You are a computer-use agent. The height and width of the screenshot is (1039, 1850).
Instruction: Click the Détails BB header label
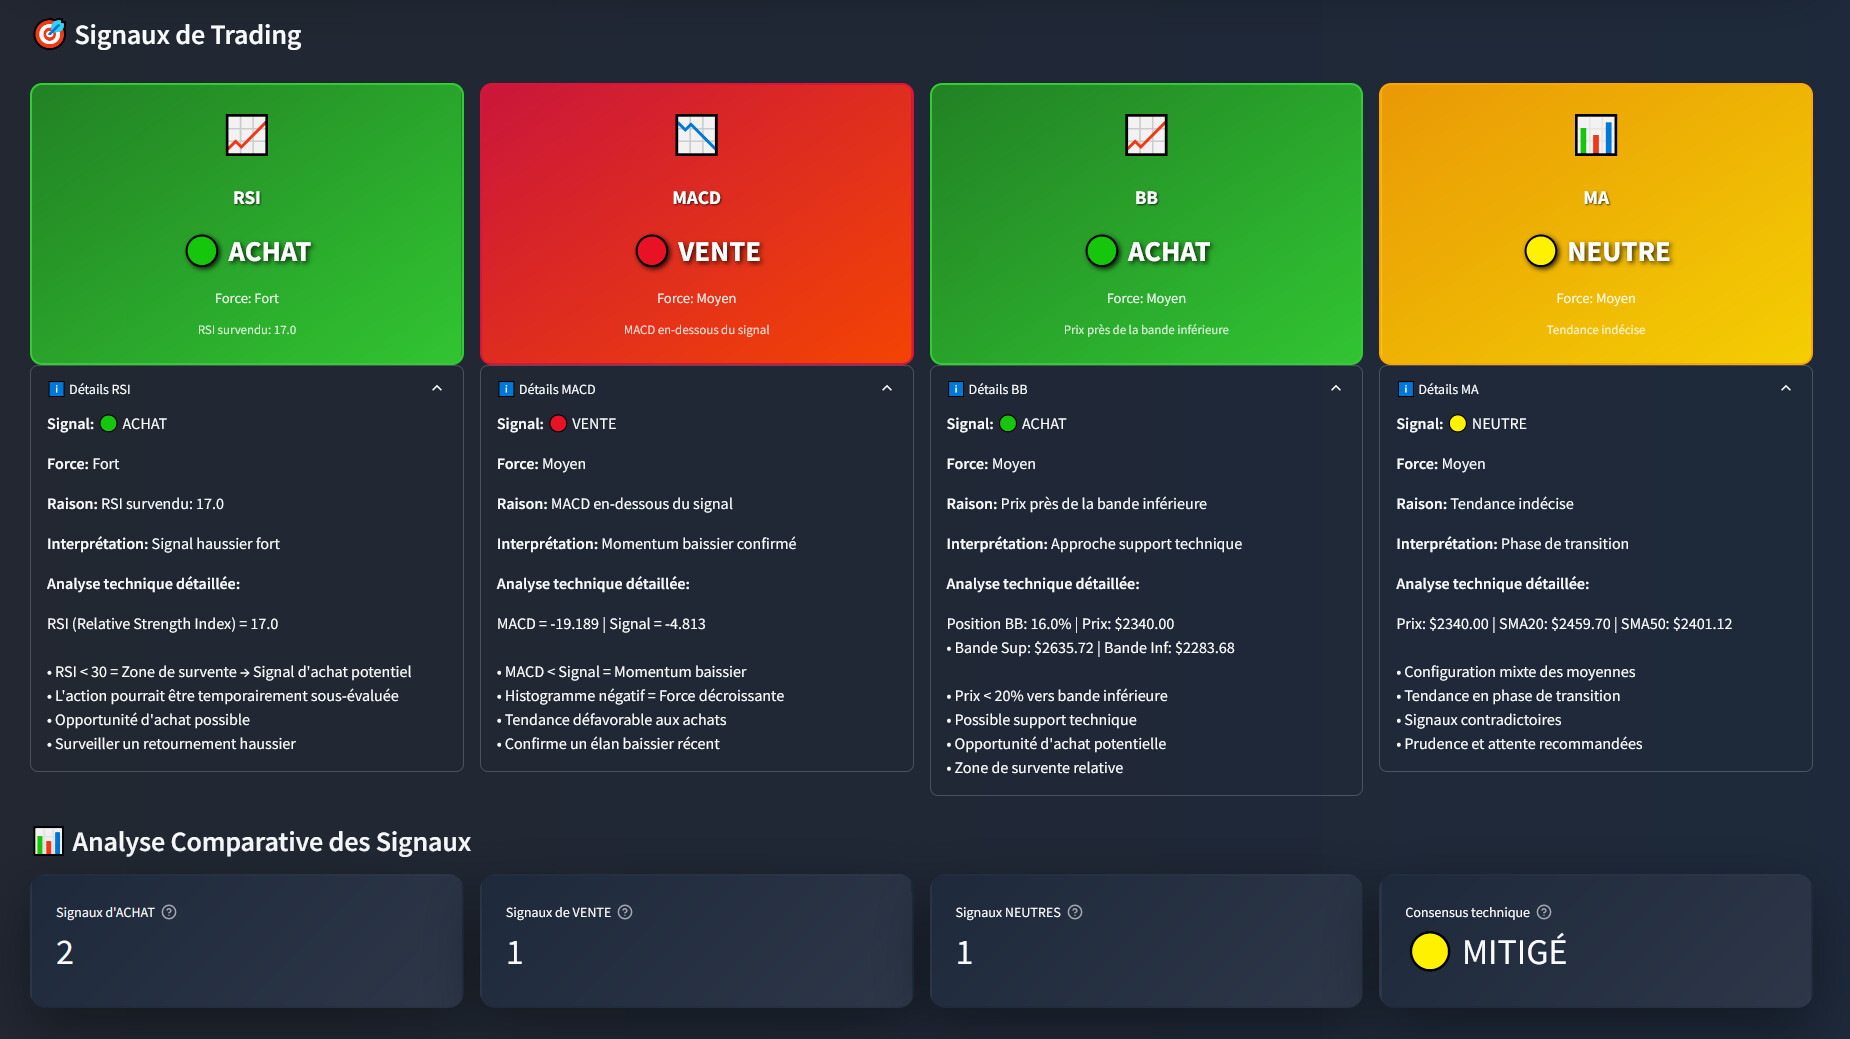(997, 389)
